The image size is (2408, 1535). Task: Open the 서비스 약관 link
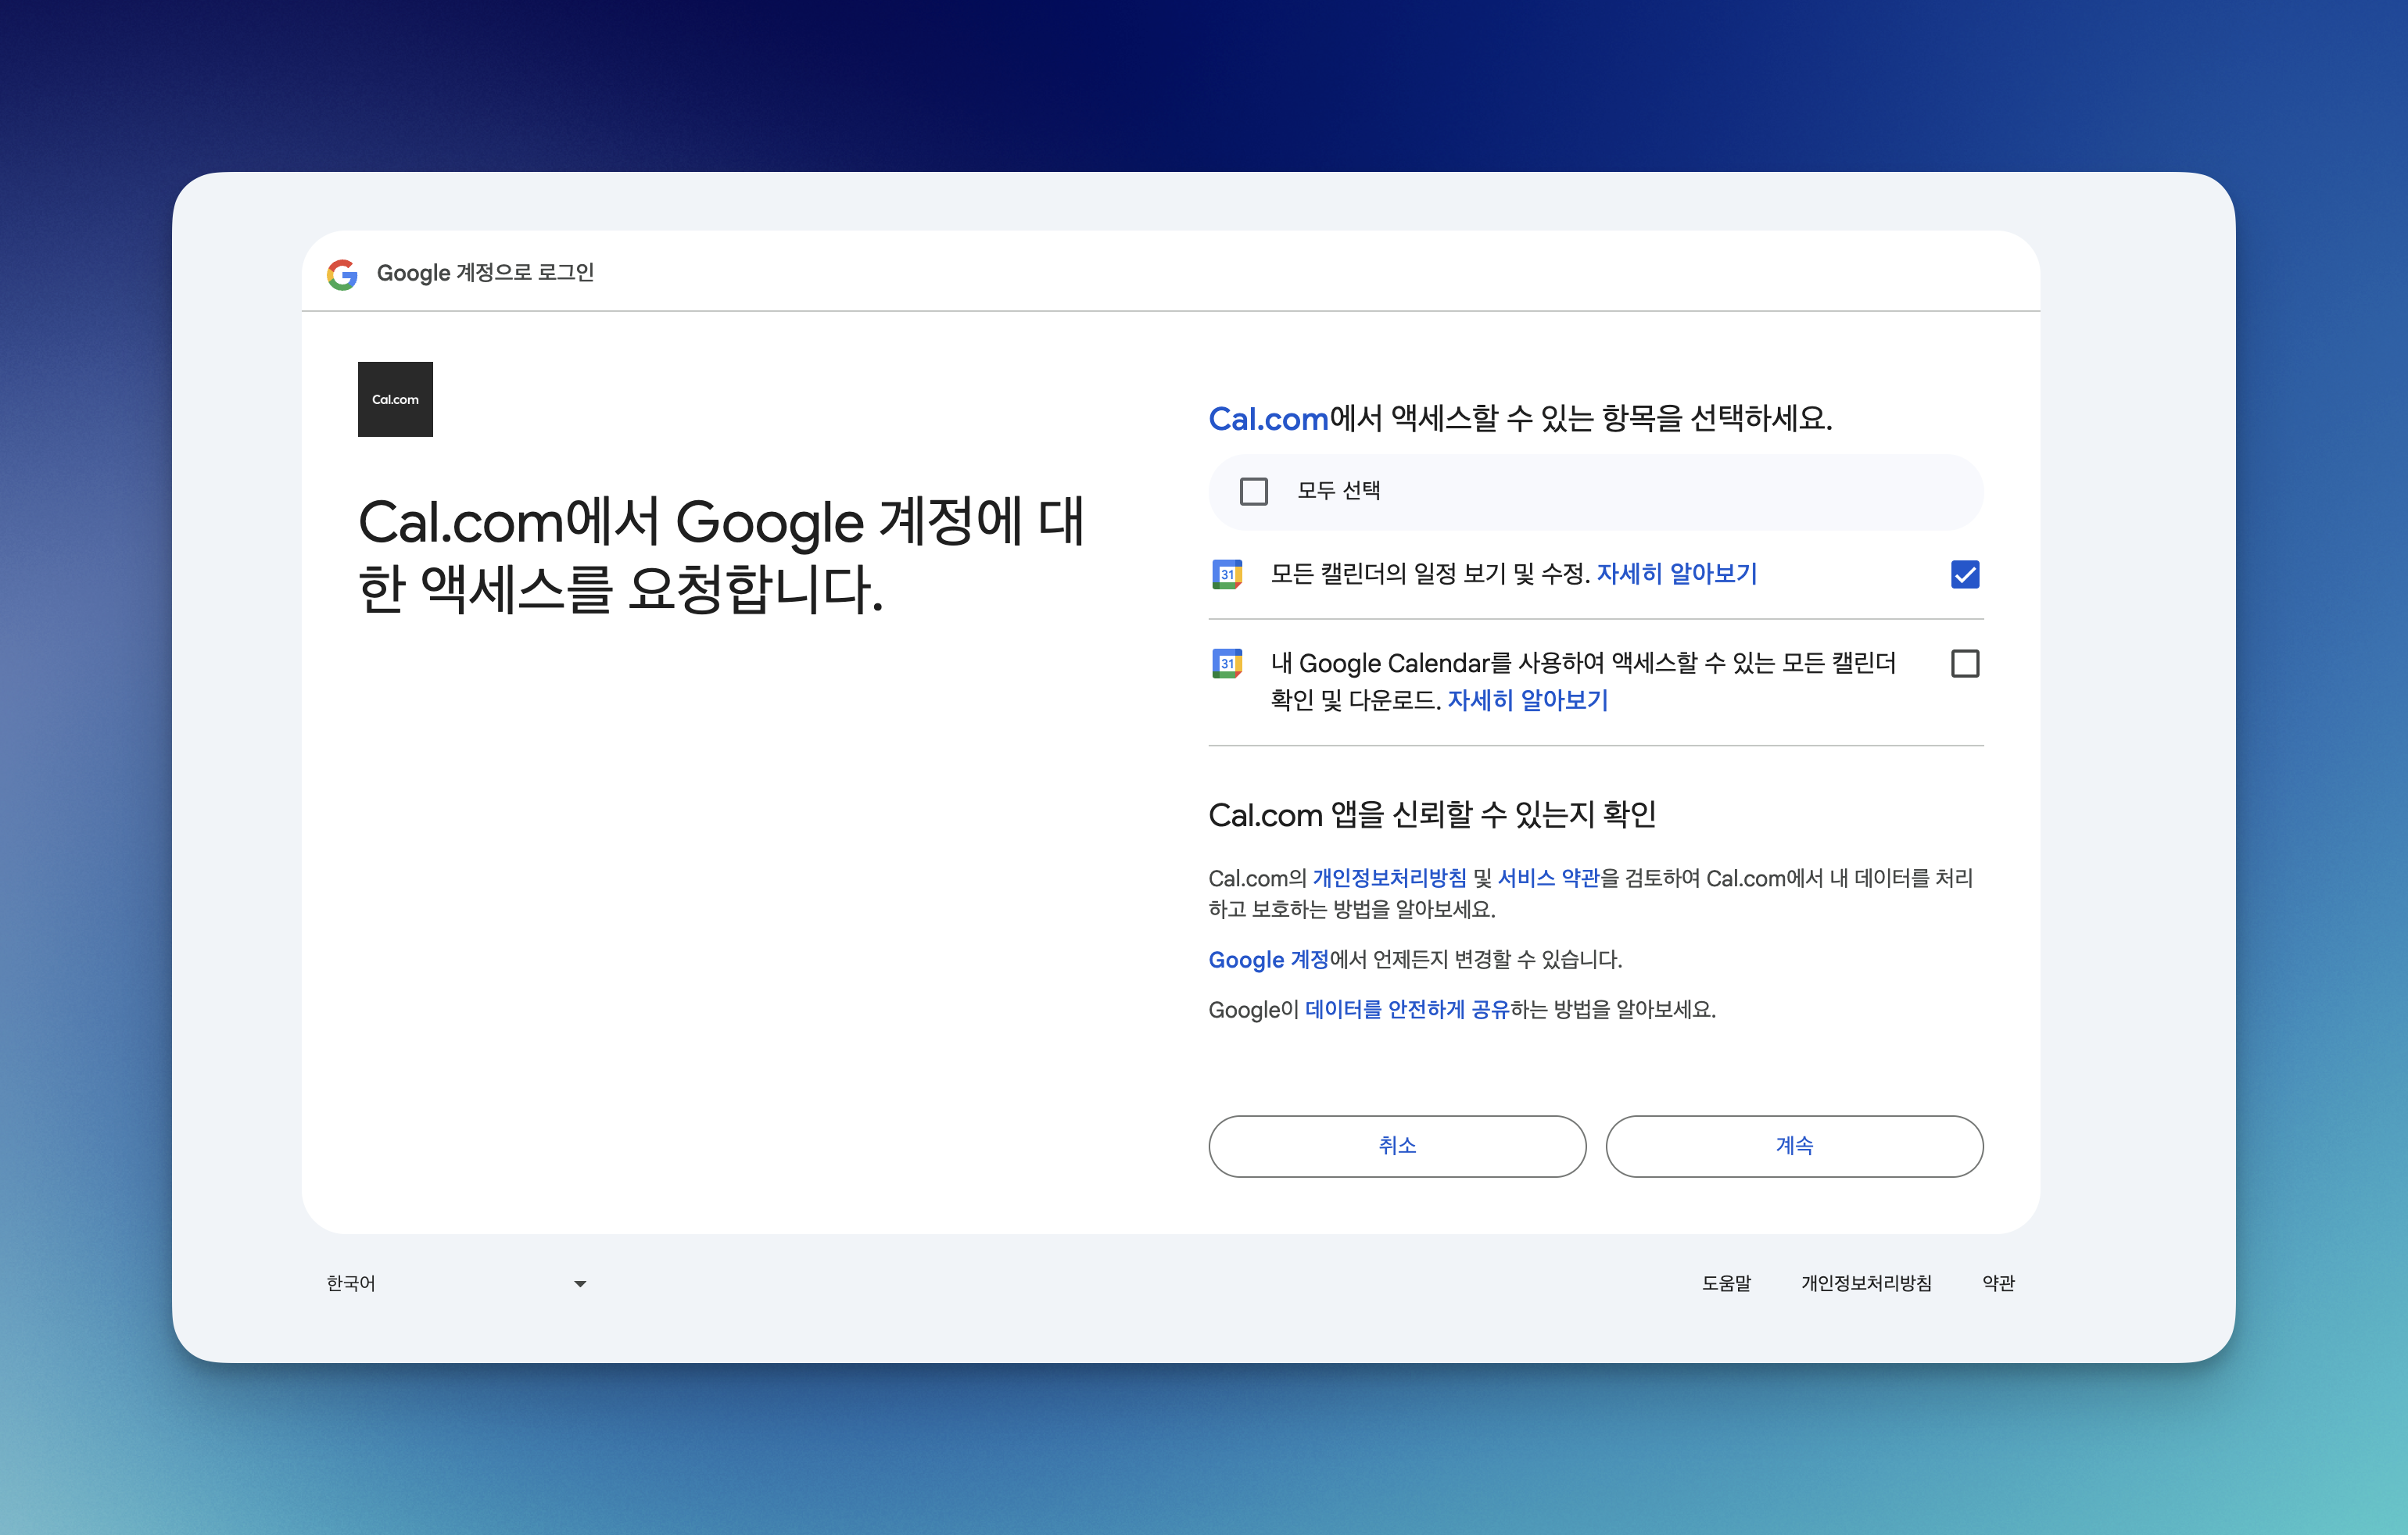(1548, 878)
